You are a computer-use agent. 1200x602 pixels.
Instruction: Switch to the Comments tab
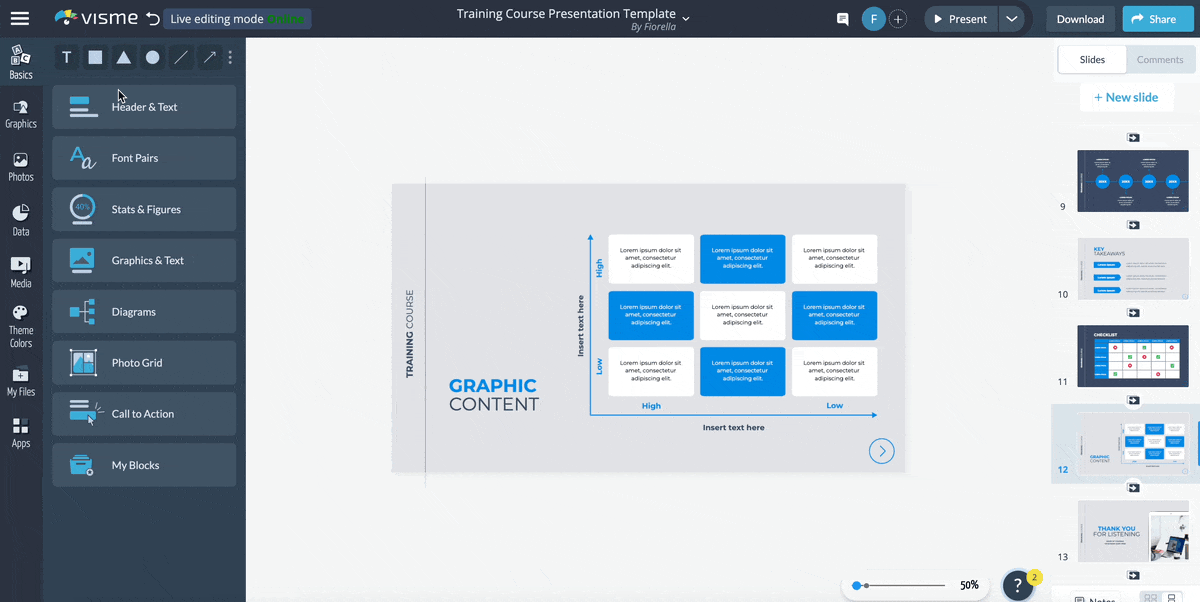(1160, 59)
